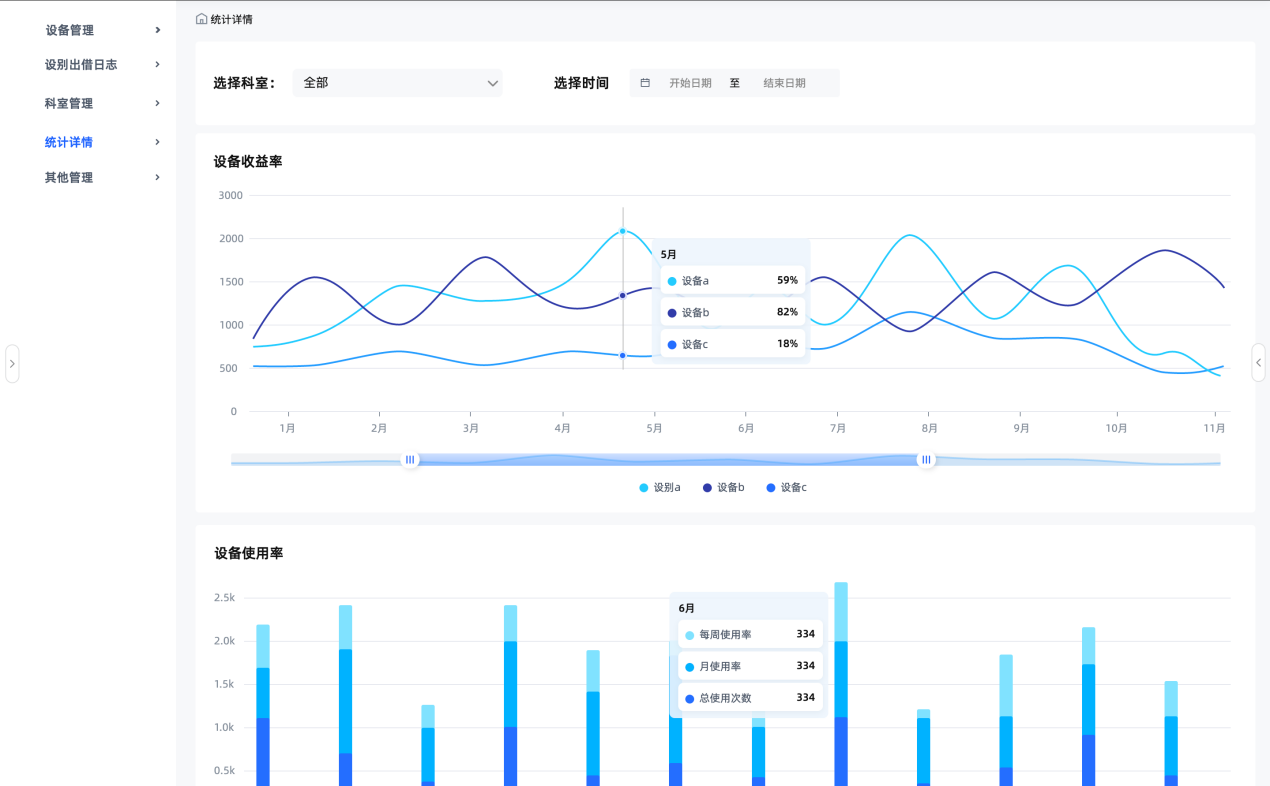Click the left handle of the chart zoom slider
This screenshot has width=1270, height=786.
pyautogui.click(x=409, y=460)
